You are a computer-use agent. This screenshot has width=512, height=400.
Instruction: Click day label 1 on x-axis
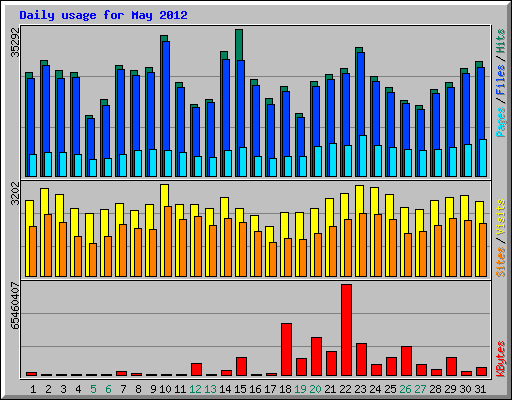point(33,389)
